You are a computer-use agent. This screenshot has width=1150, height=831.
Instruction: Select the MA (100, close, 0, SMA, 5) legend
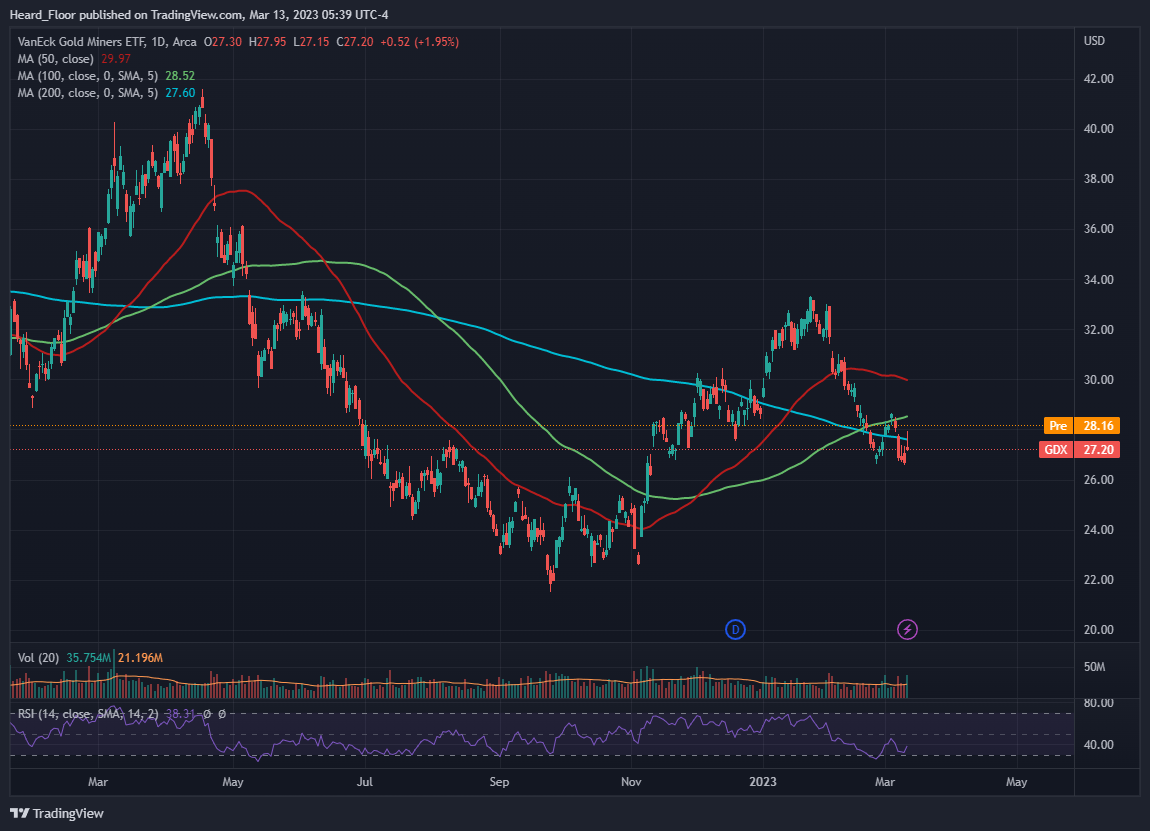point(88,76)
